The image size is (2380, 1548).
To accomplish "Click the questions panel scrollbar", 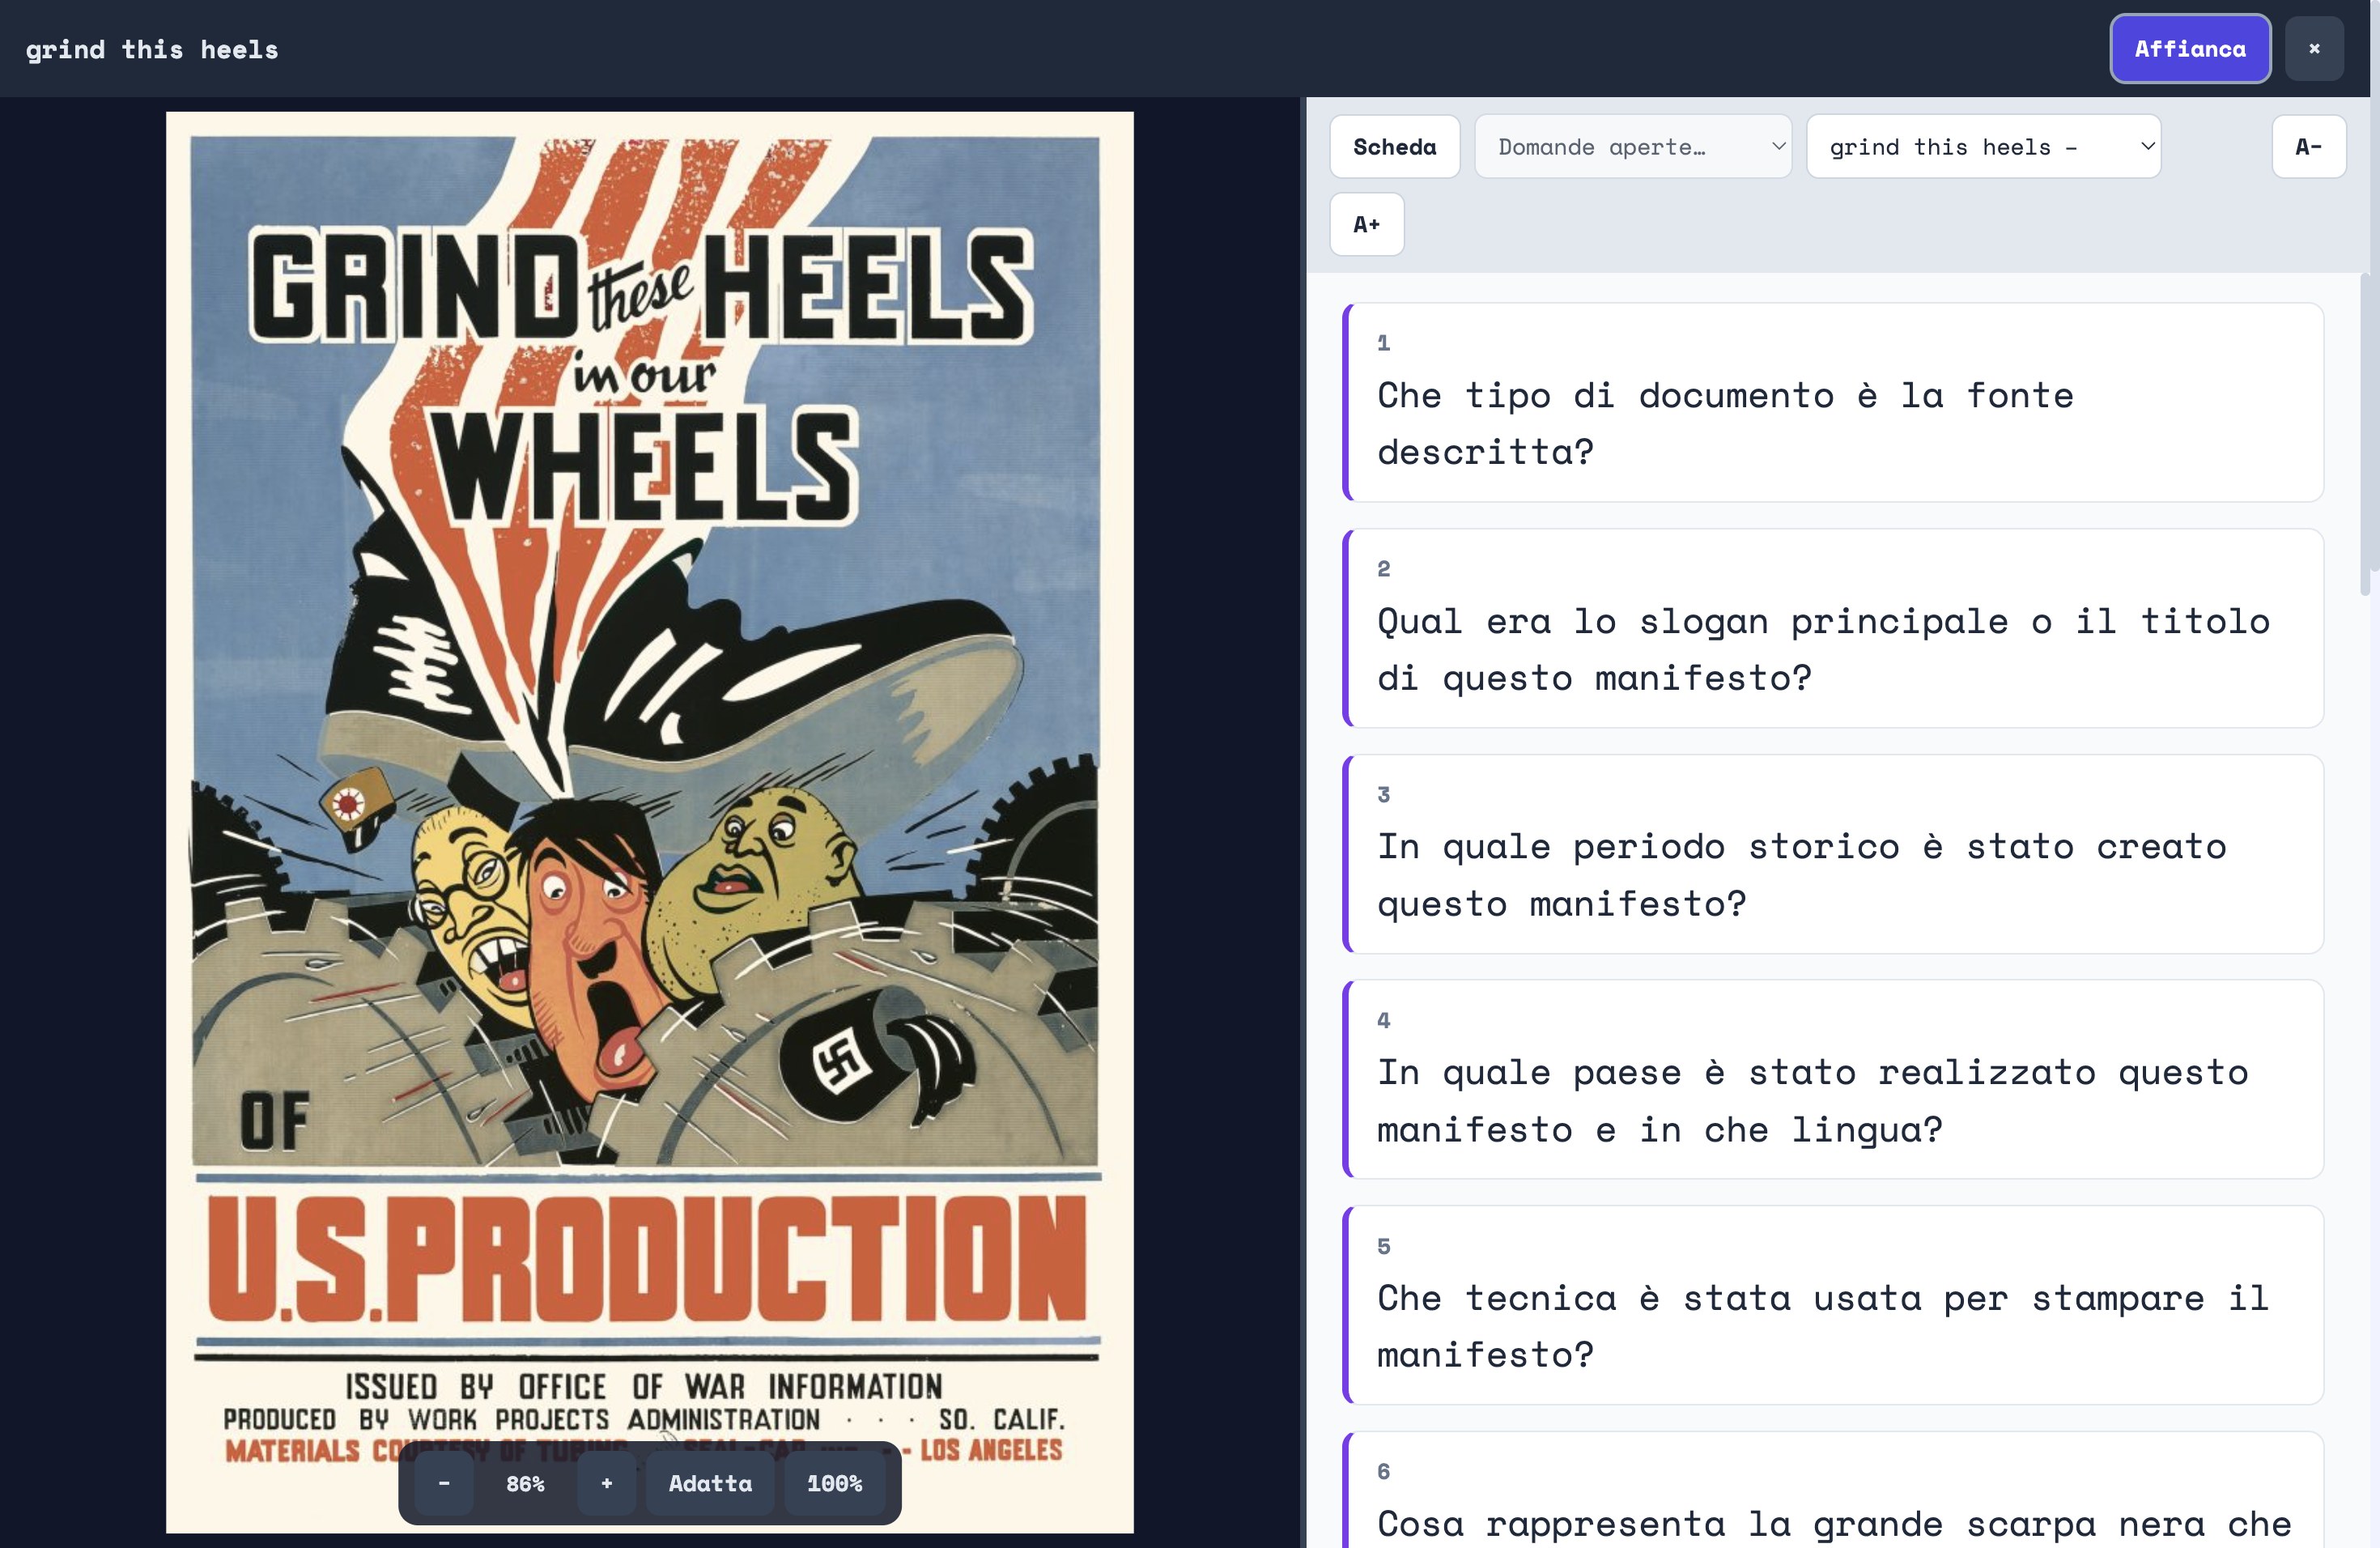I will click(x=2364, y=435).
